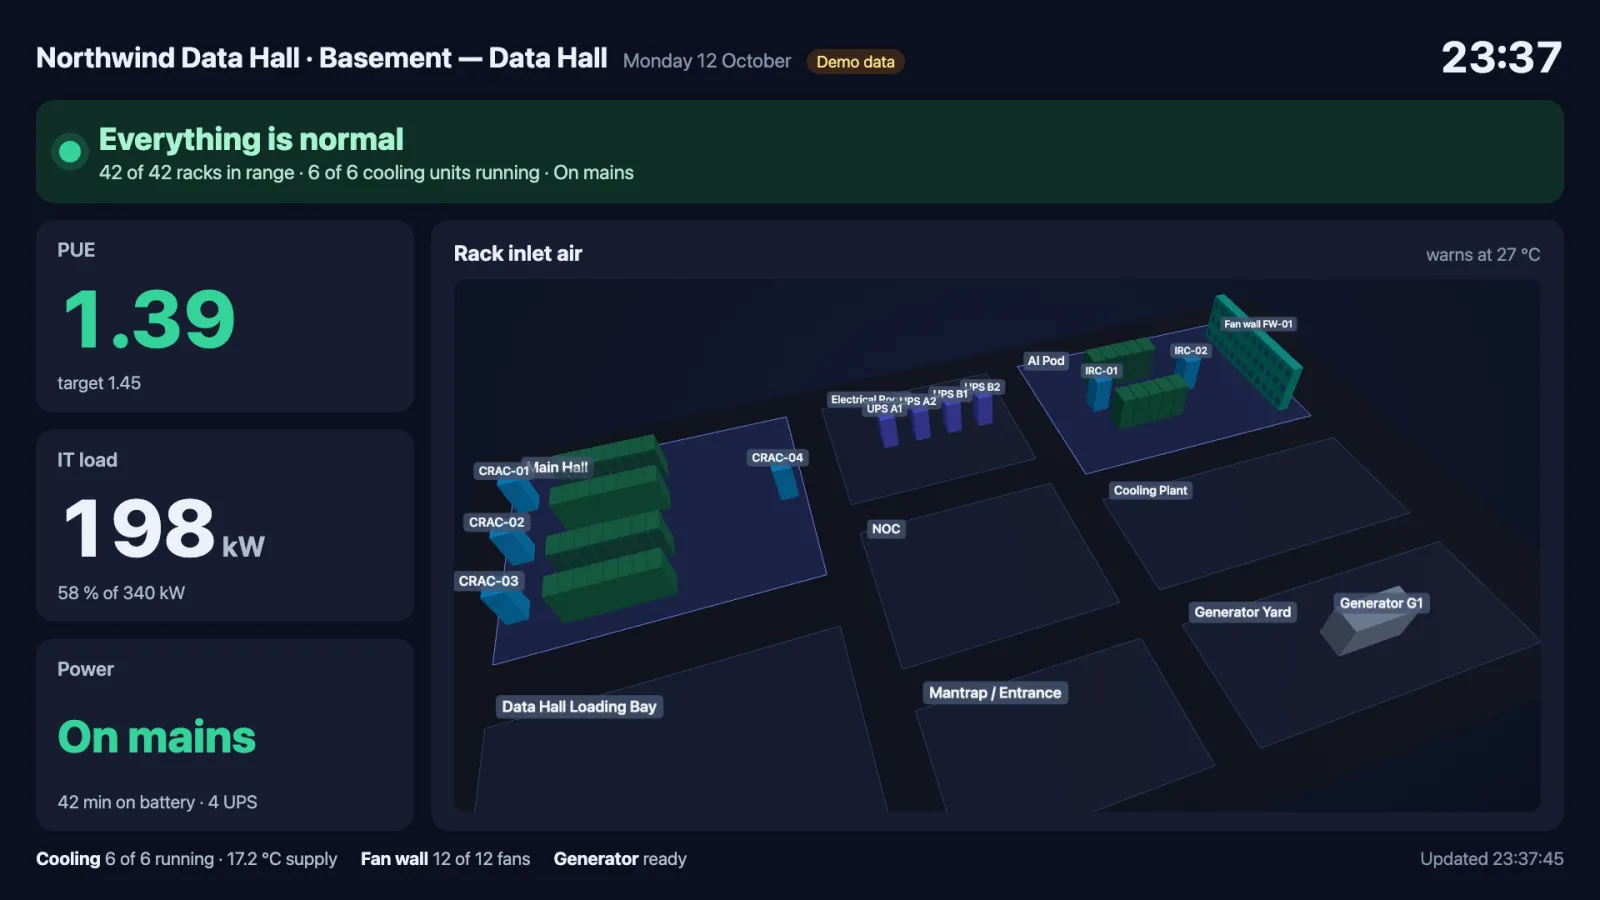Click the Rack inlet air title
The height and width of the screenshot is (900, 1600).
coord(518,254)
